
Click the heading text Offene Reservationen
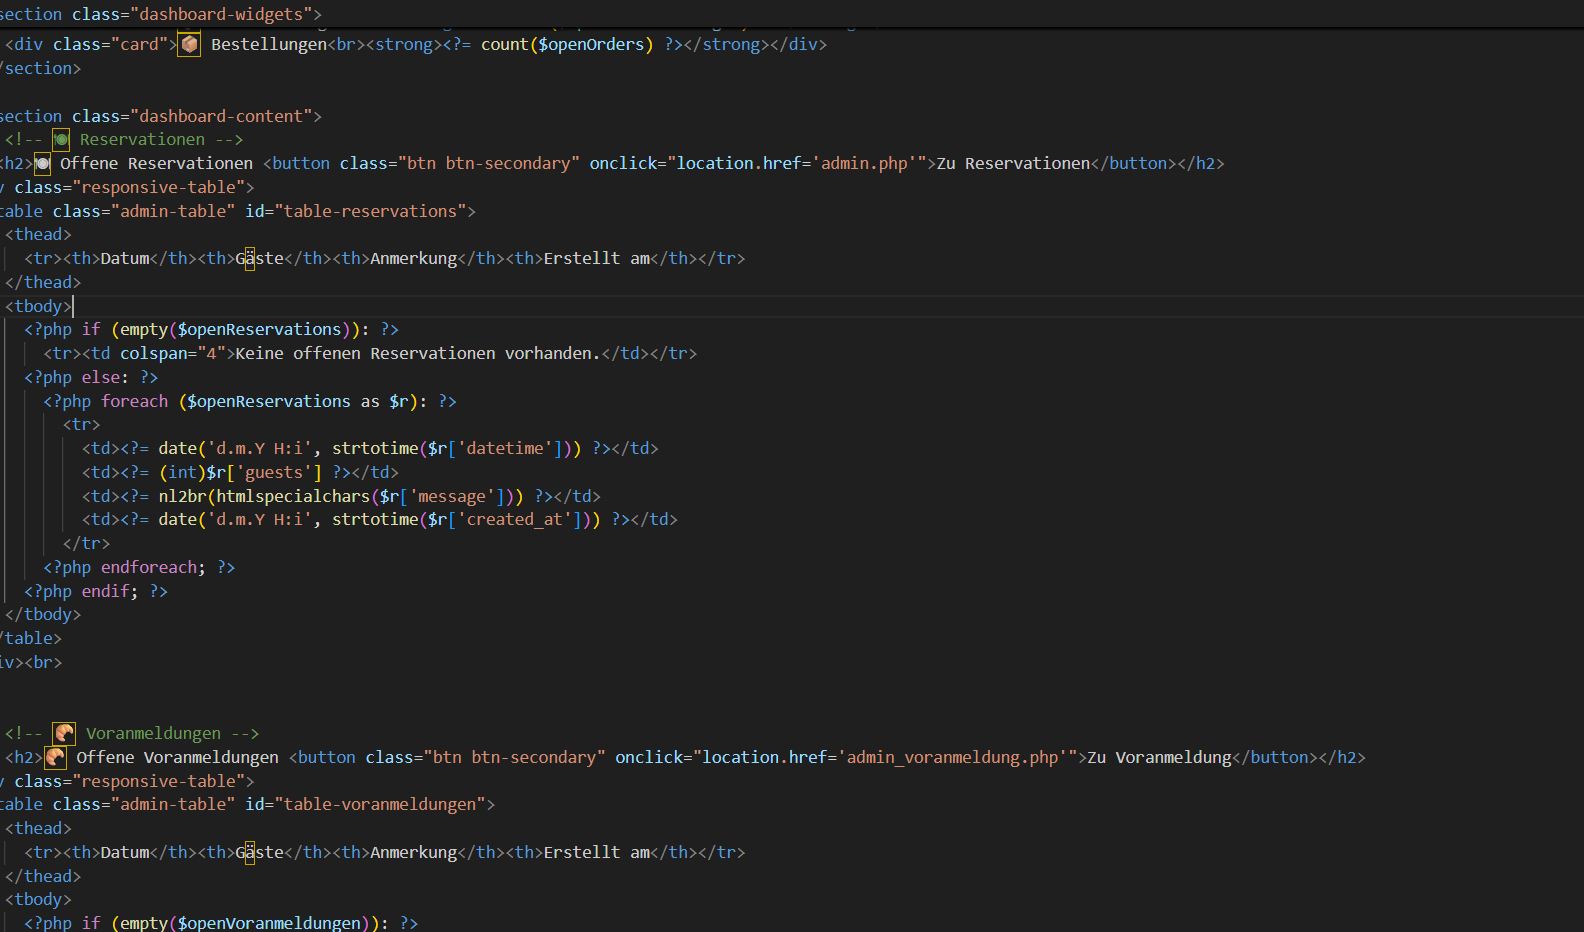point(156,164)
